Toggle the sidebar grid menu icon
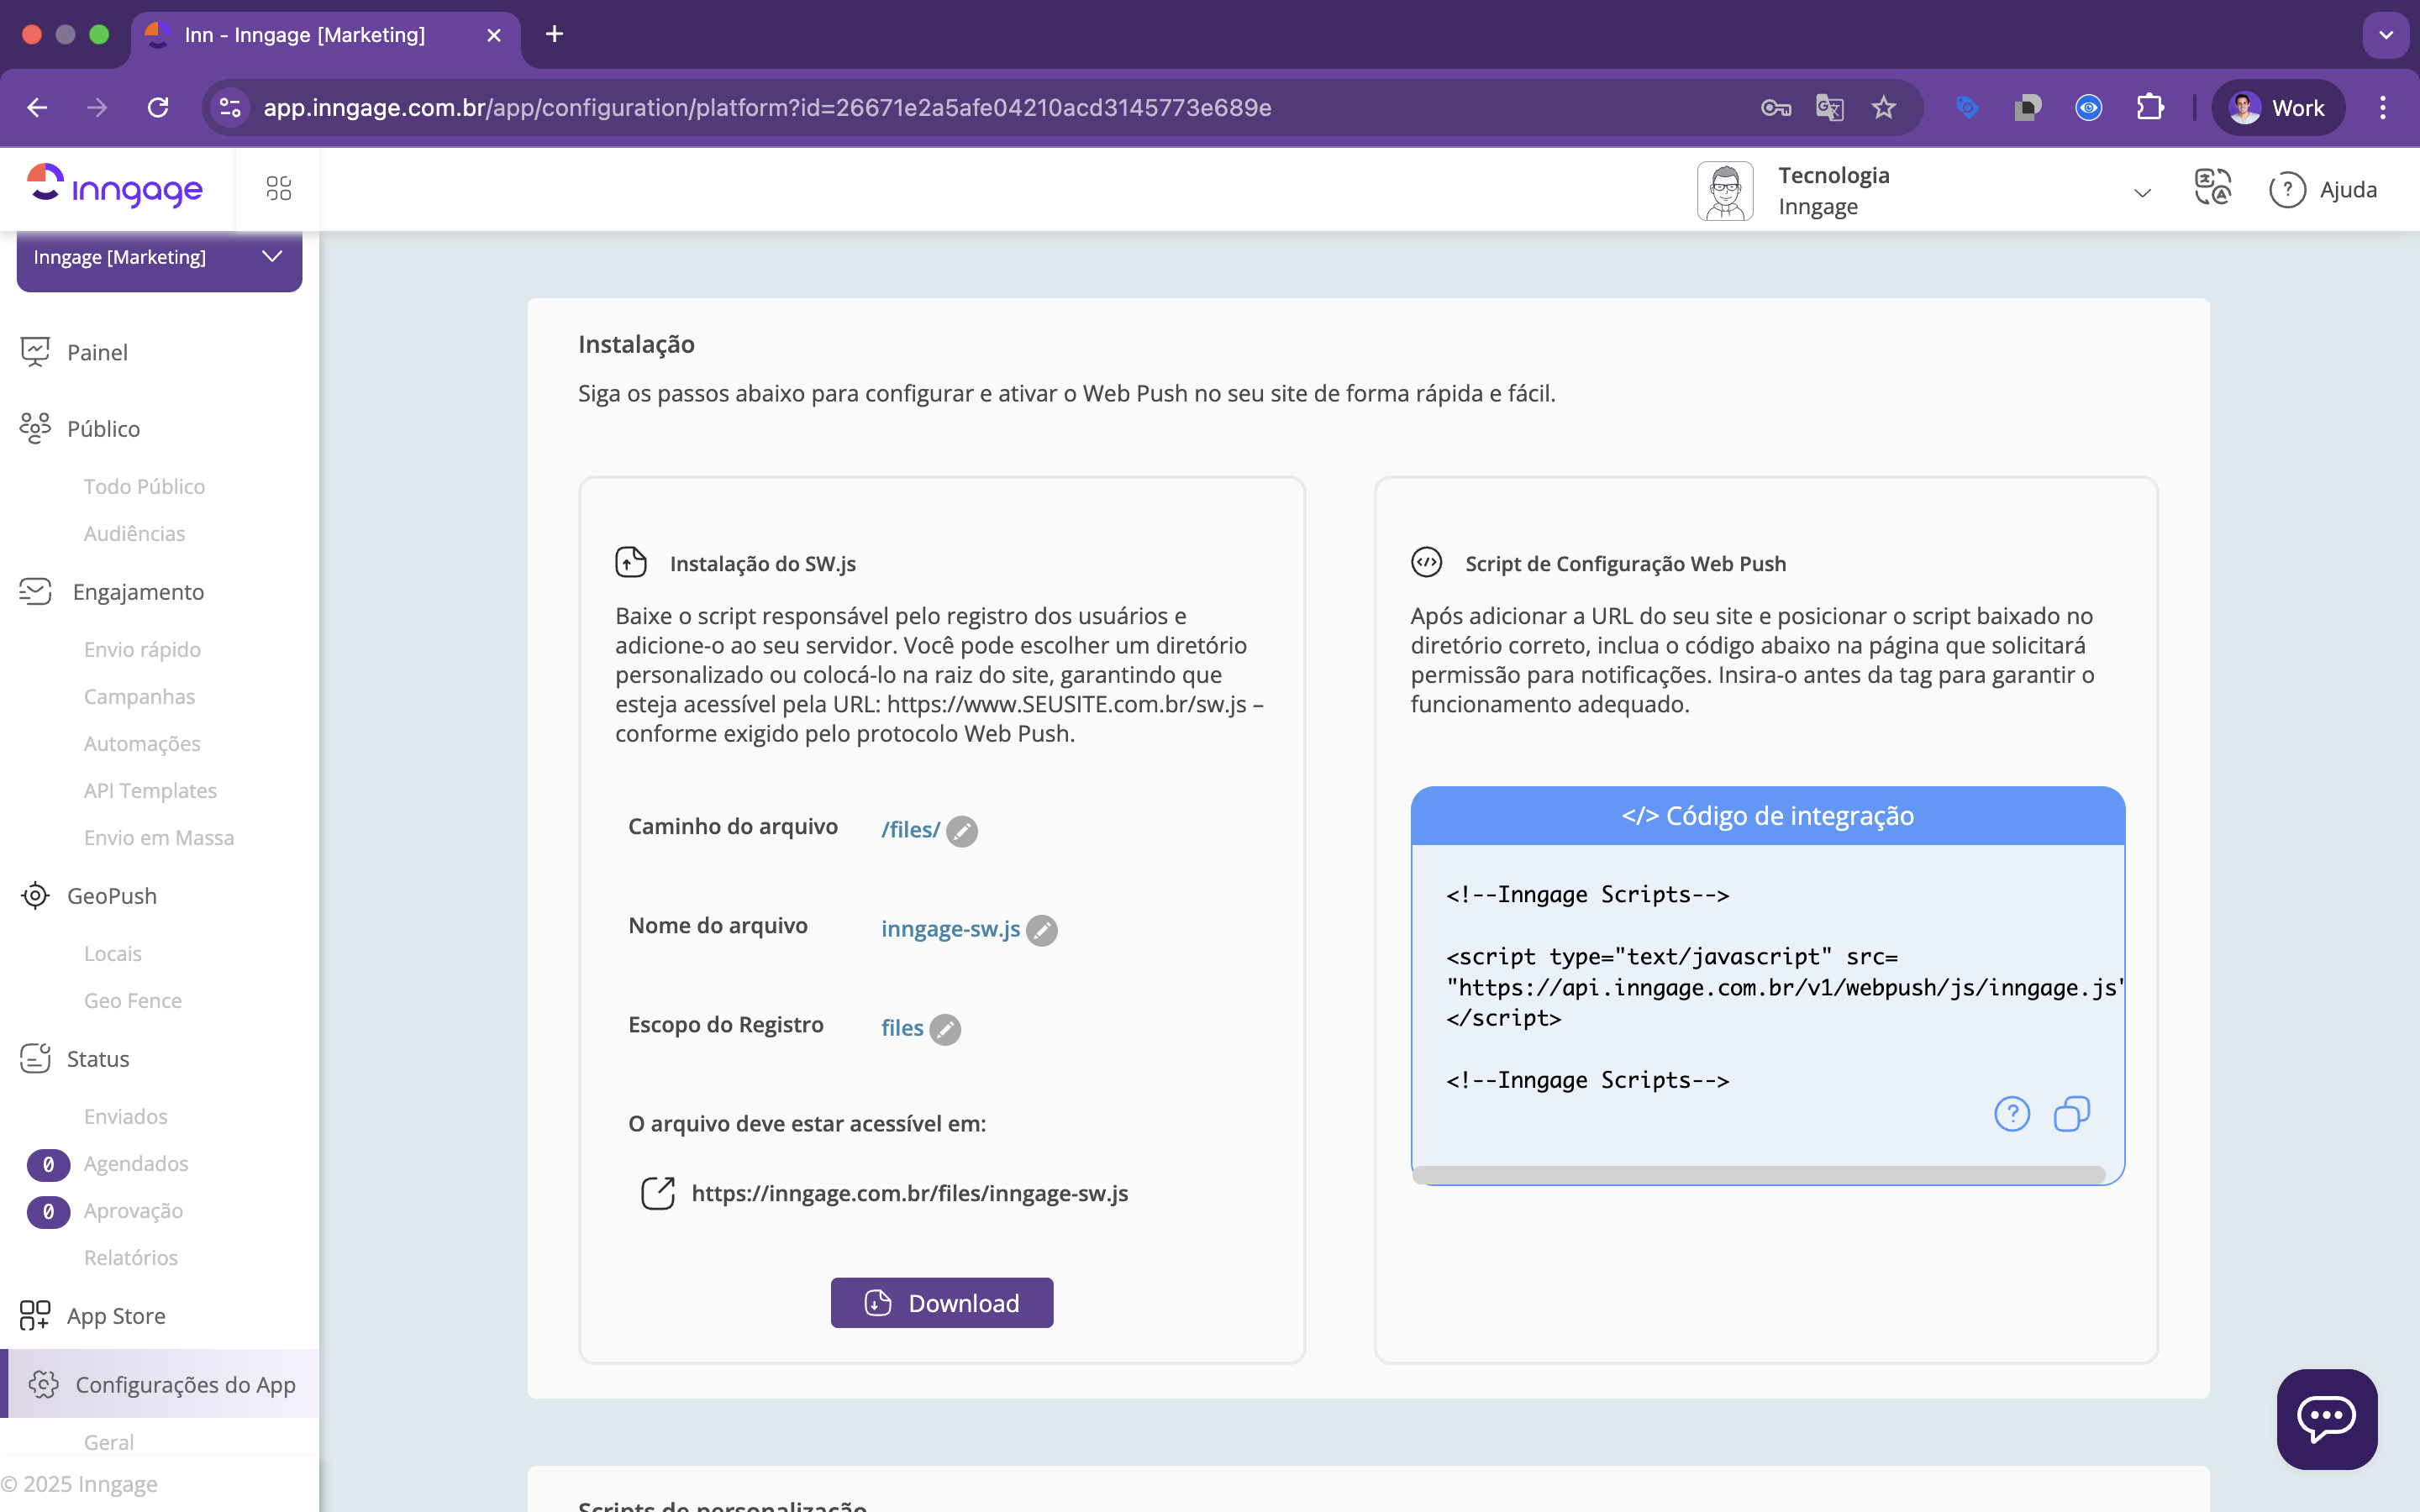Viewport: 2420px width, 1512px height. click(278, 189)
